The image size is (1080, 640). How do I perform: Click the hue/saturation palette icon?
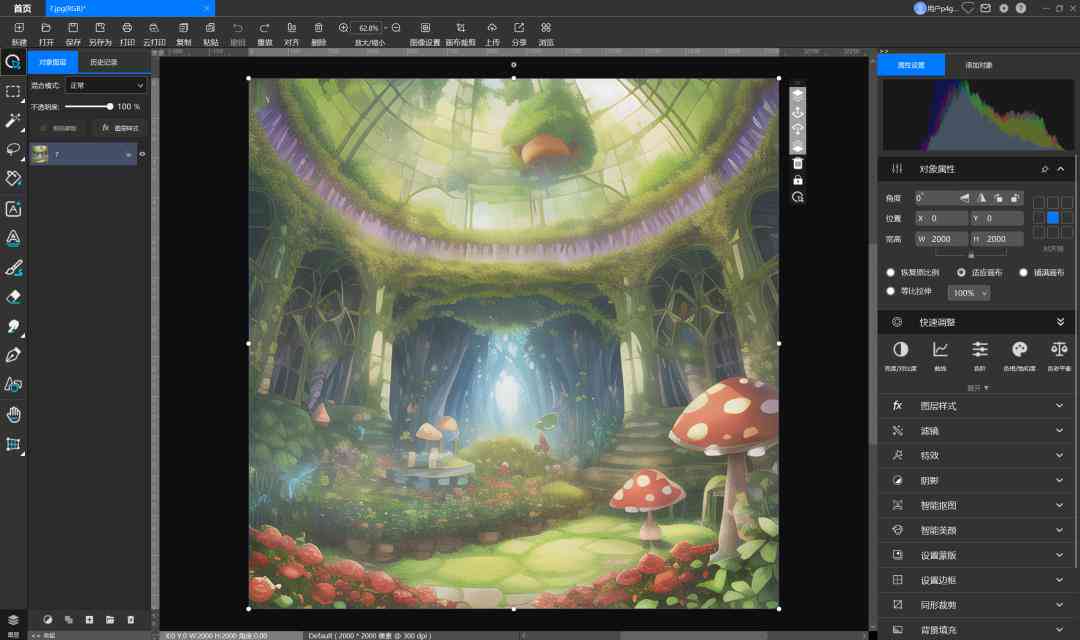(x=1019, y=349)
